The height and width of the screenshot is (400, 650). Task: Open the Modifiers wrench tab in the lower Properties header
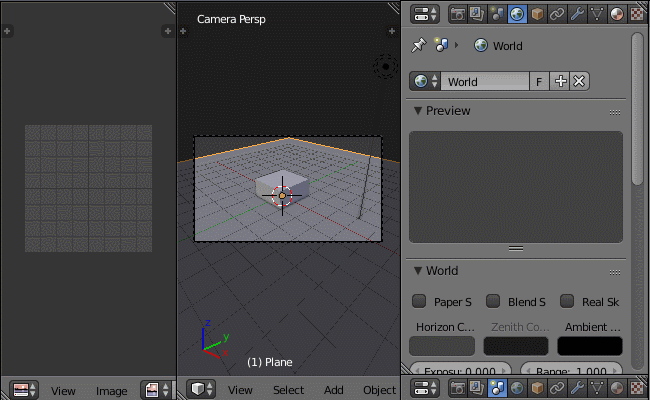[577, 388]
